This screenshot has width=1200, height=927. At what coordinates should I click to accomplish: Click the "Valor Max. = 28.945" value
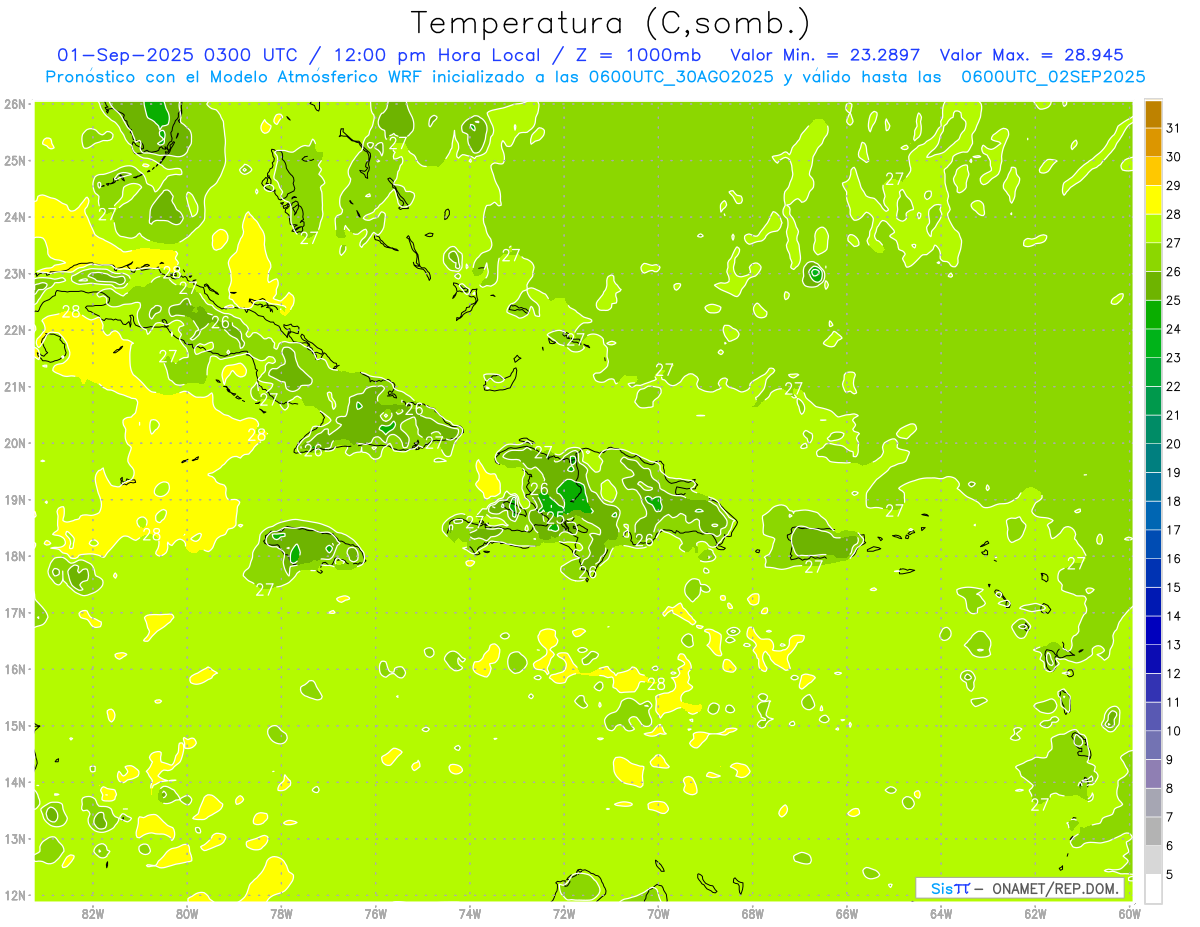(x=1031, y=55)
